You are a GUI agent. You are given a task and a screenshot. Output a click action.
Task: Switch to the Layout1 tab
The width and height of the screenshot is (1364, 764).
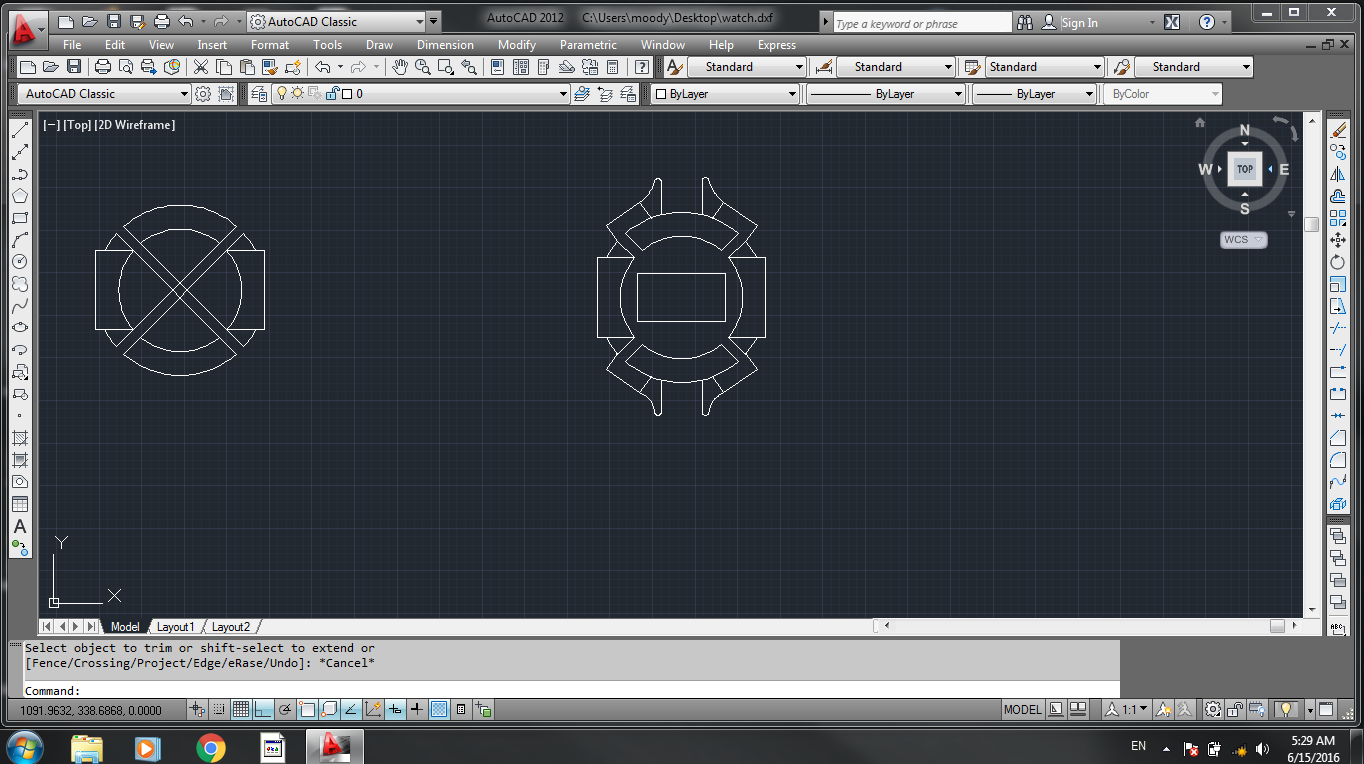tap(175, 627)
